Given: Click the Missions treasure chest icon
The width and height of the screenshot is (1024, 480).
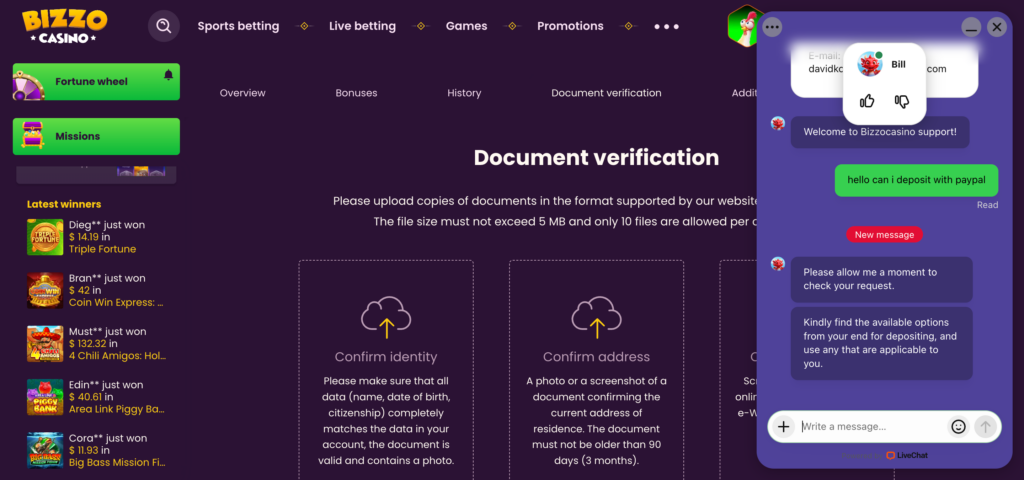Looking at the screenshot, I should (32, 135).
